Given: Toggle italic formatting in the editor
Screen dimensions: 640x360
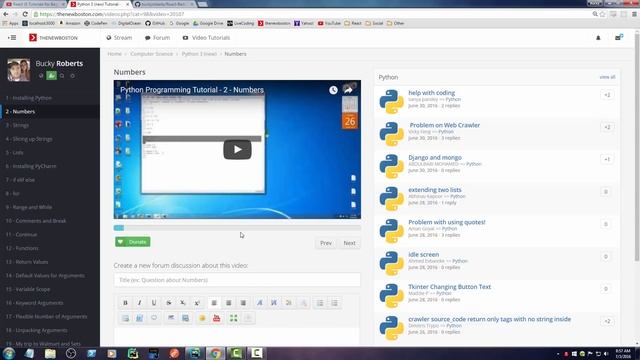Looking at the screenshot, I should click(x=140, y=303).
